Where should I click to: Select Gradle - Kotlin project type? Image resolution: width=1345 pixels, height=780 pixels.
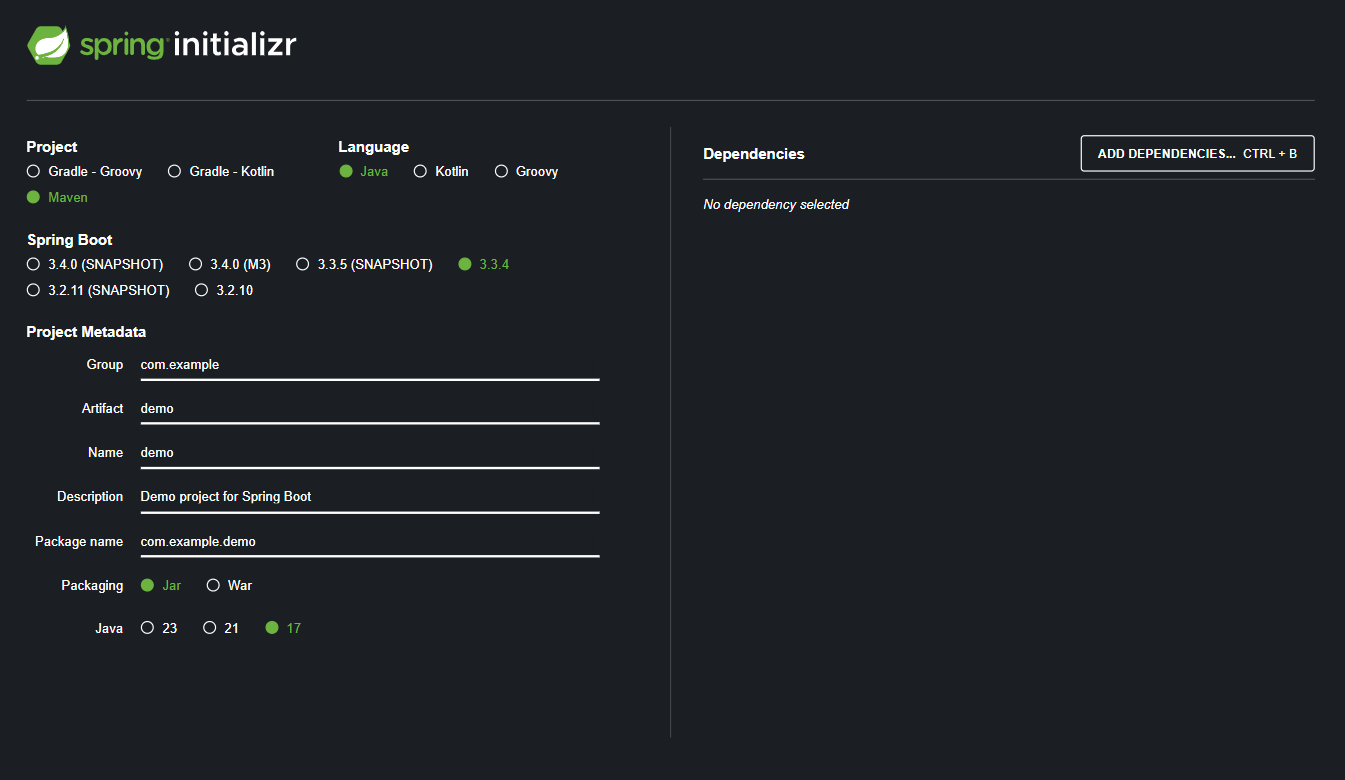[x=220, y=172]
